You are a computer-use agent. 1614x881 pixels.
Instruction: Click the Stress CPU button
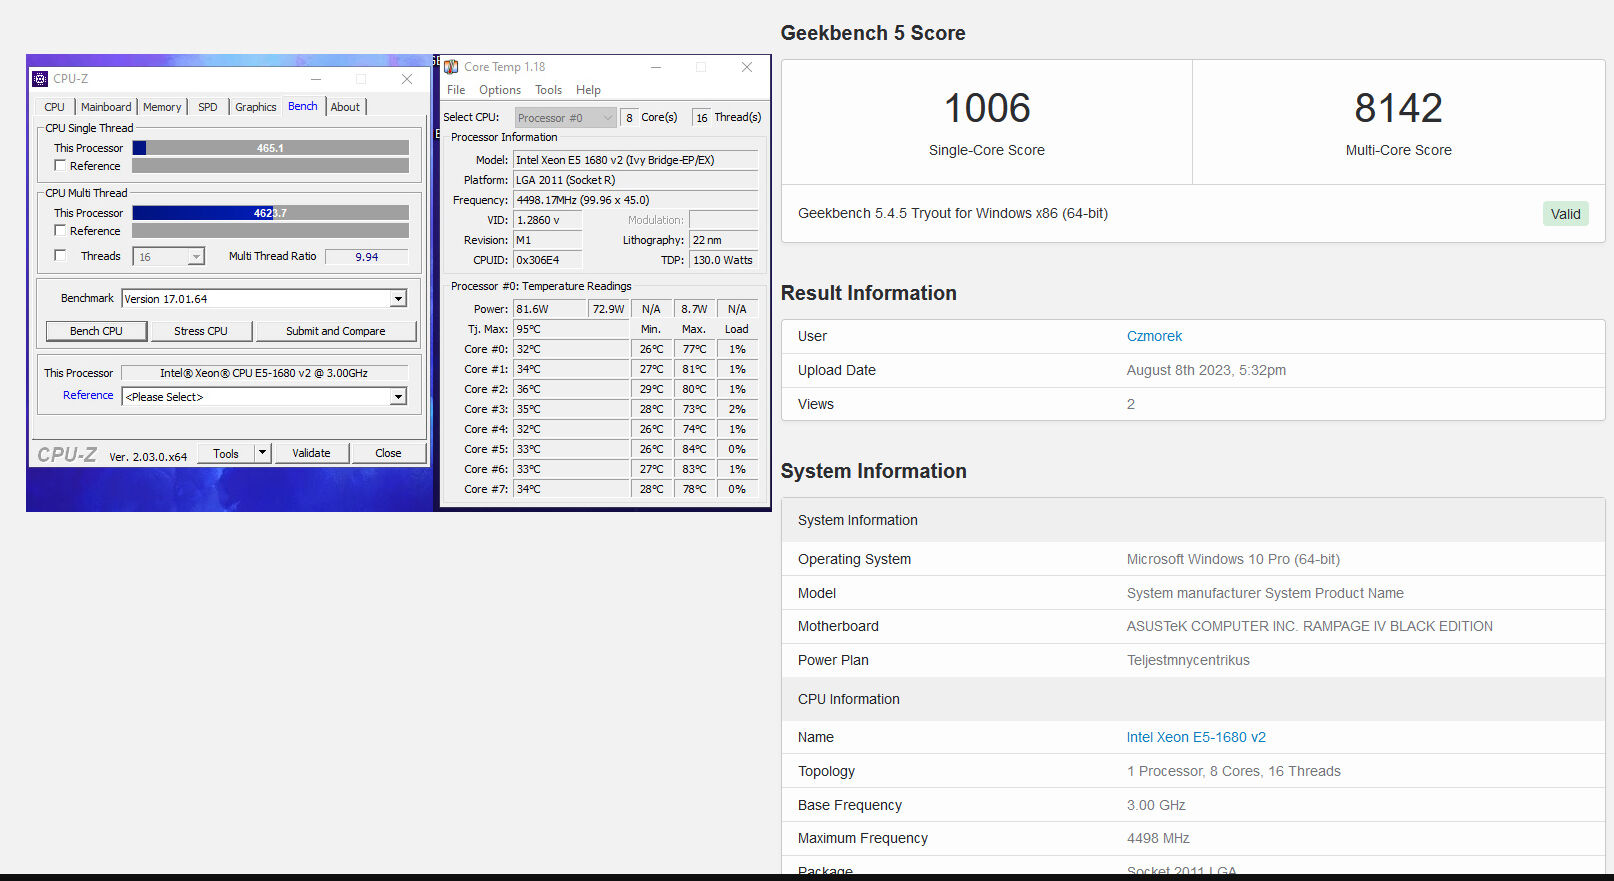[201, 331]
